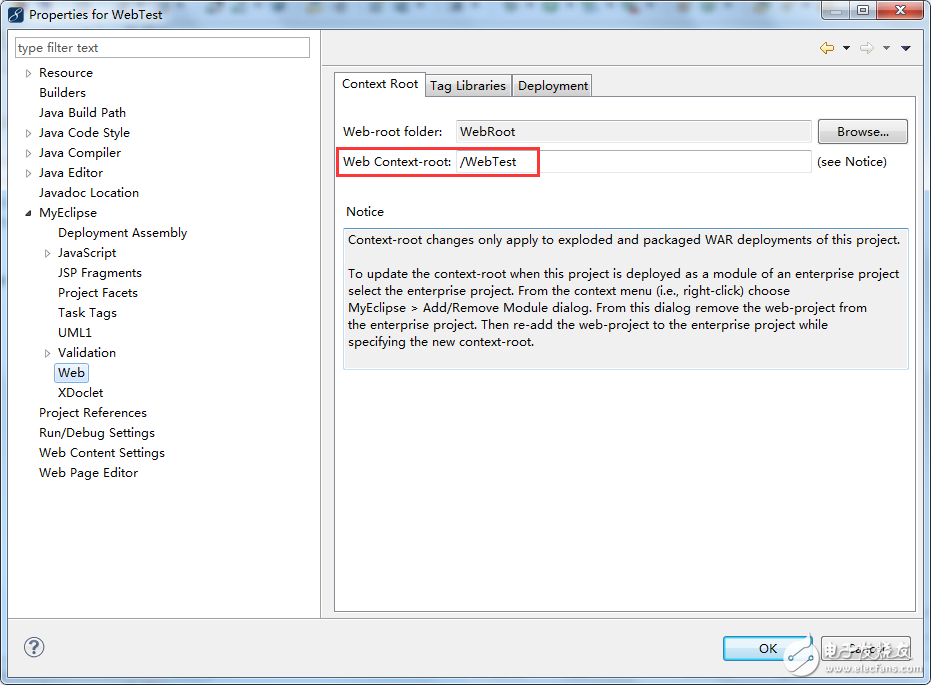
Task: Expand the Resource tree node
Action: tap(28, 73)
